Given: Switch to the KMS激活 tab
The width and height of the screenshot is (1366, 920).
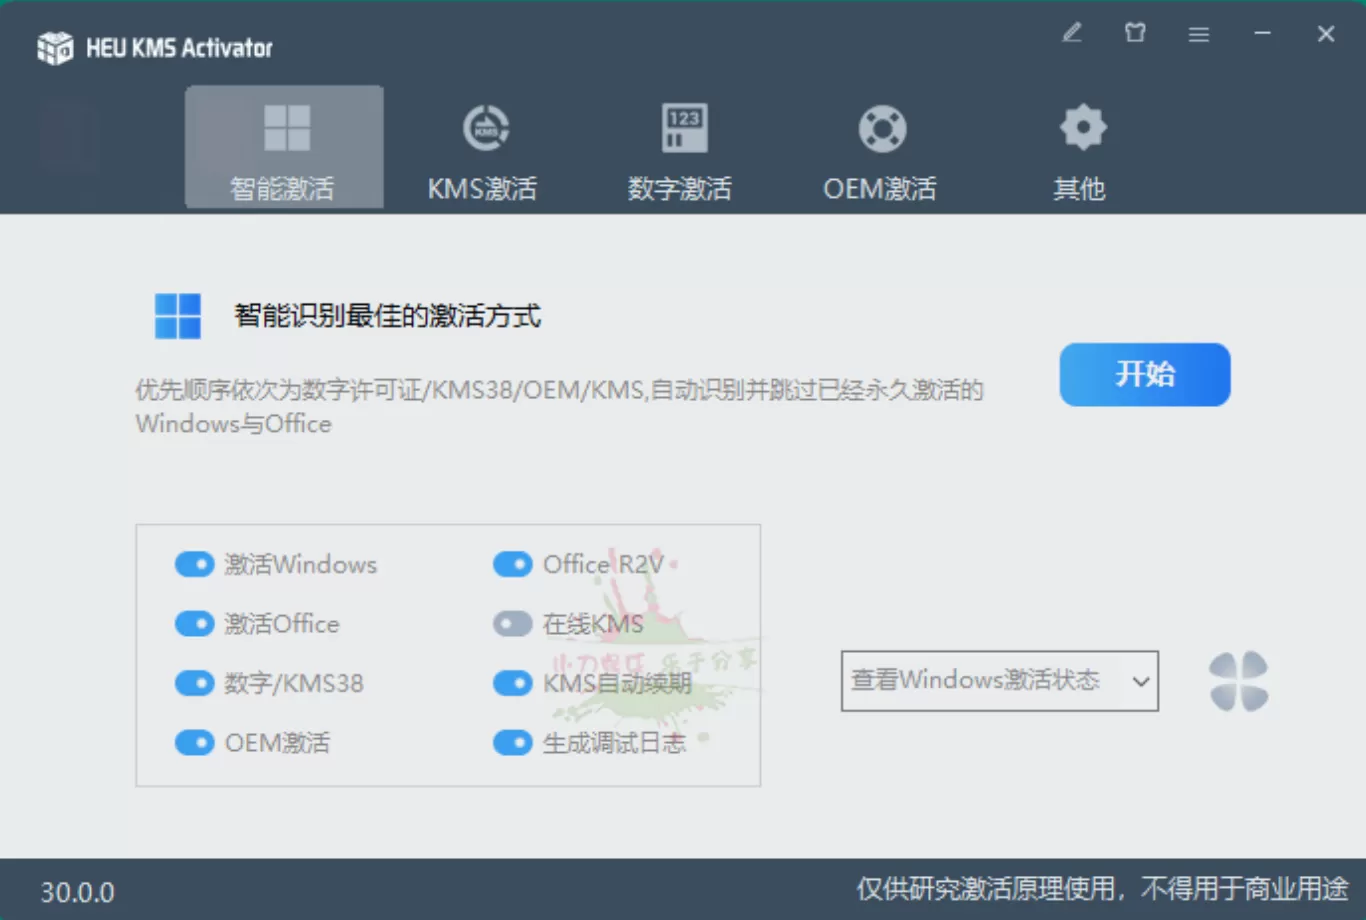Looking at the screenshot, I should pyautogui.click(x=483, y=148).
